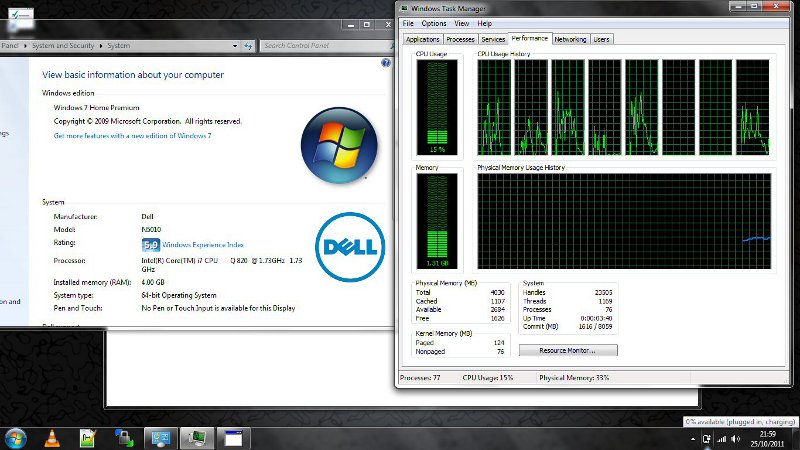Image resolution: width=800 pixels, height=450 pixels.
Task: Select the Performance tab
Action: coord(530,38)
